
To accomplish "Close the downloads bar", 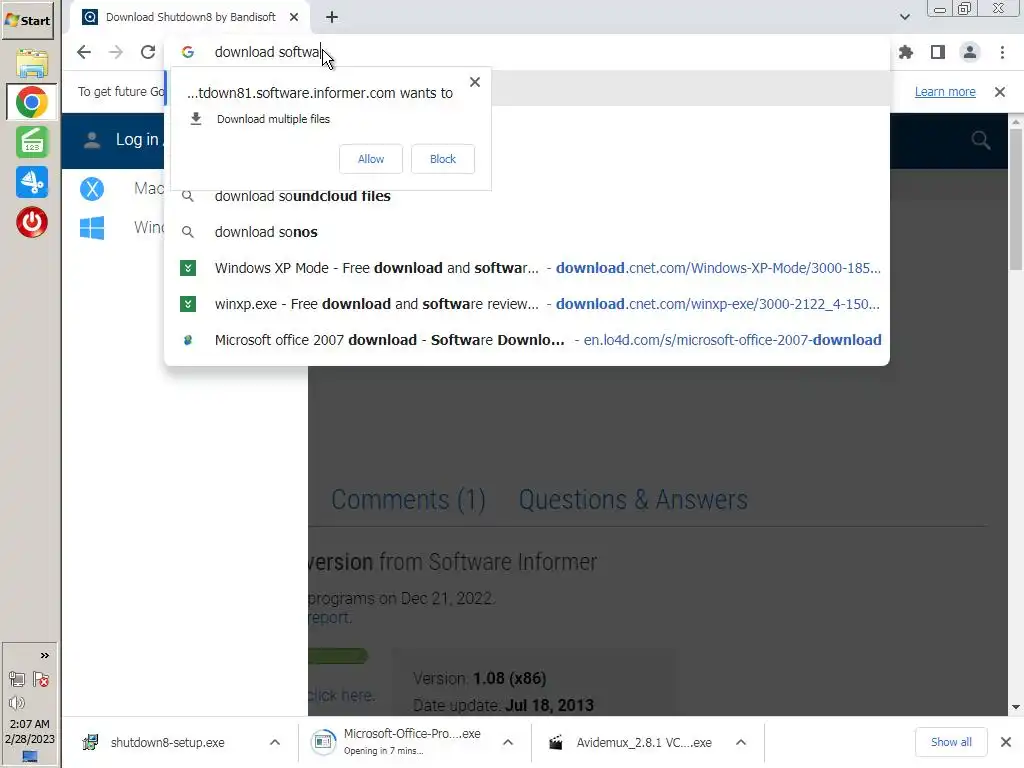I will click(x=1006, y=742).
